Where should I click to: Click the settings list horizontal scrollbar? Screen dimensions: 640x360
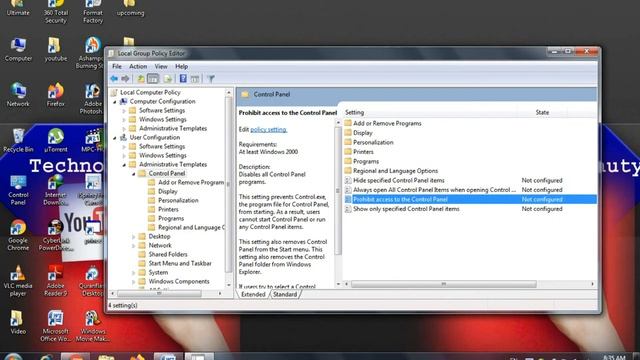tap(444, 284)
